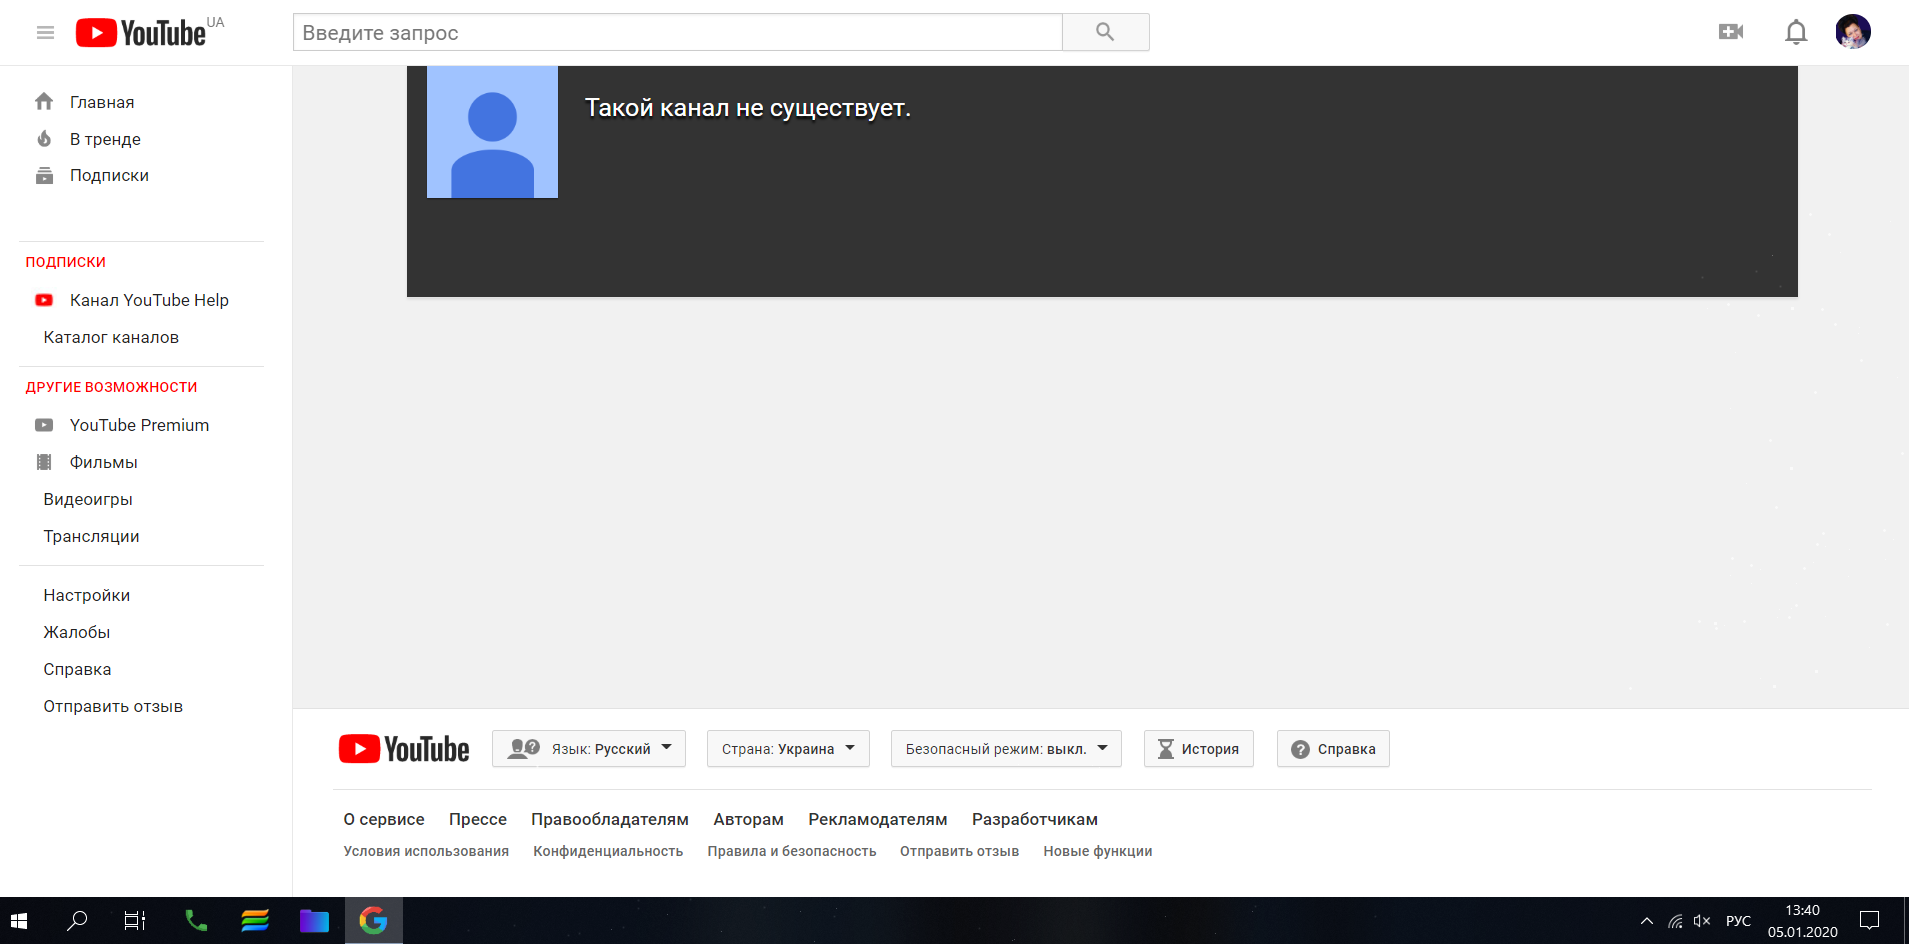Open Настройки in the sidebar
The image size is (1909, 944).
[x=87, y=595]
